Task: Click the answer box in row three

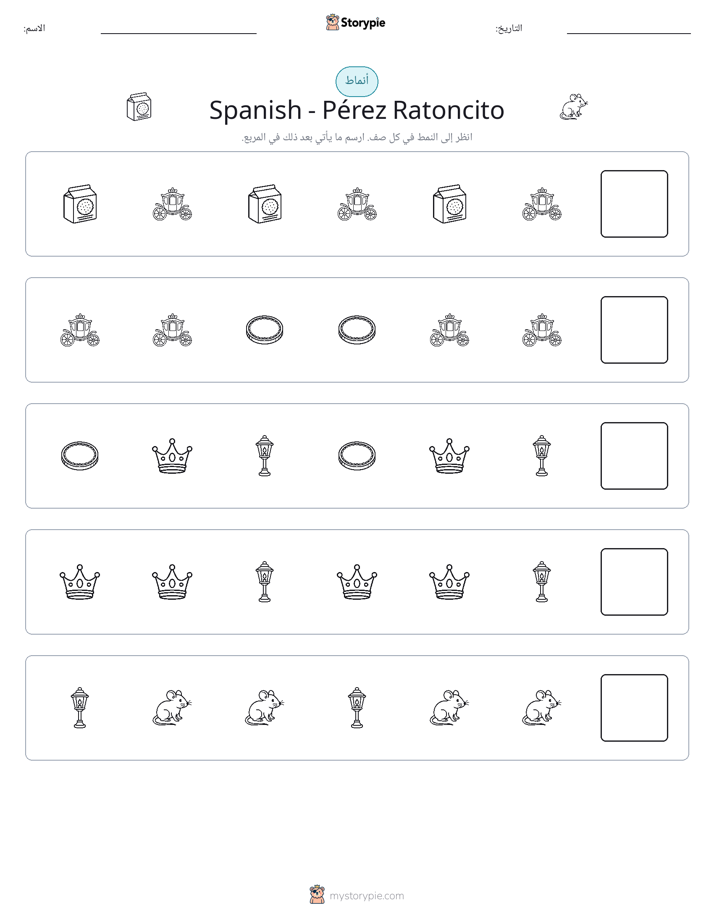Action: coord(634,456)
